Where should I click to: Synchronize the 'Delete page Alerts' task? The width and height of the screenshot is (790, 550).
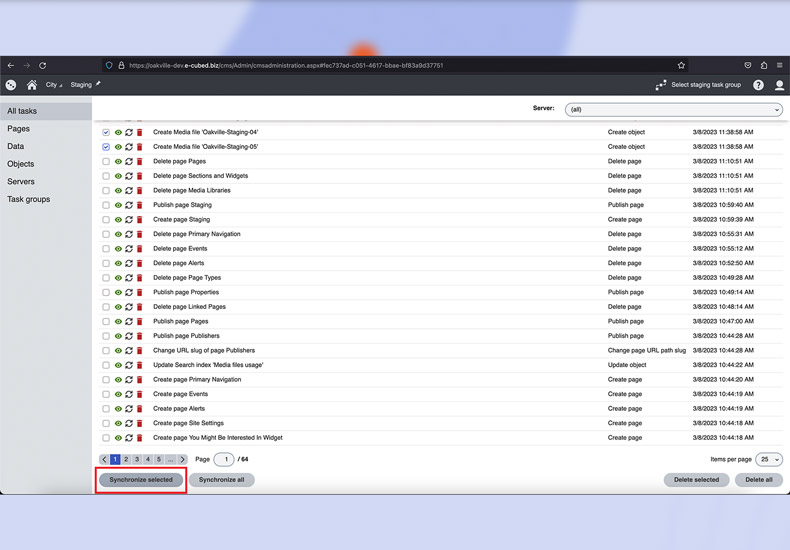click(129, 263)
